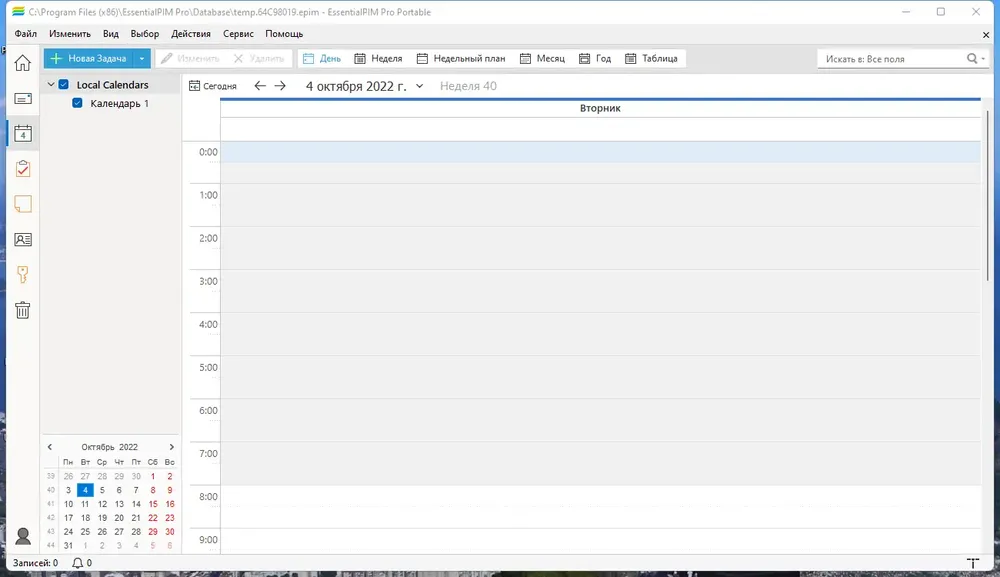The width and height of the screenshot is (1000, 577).
Task: Open the Сервис menu
Action: [x=239, y=34]
